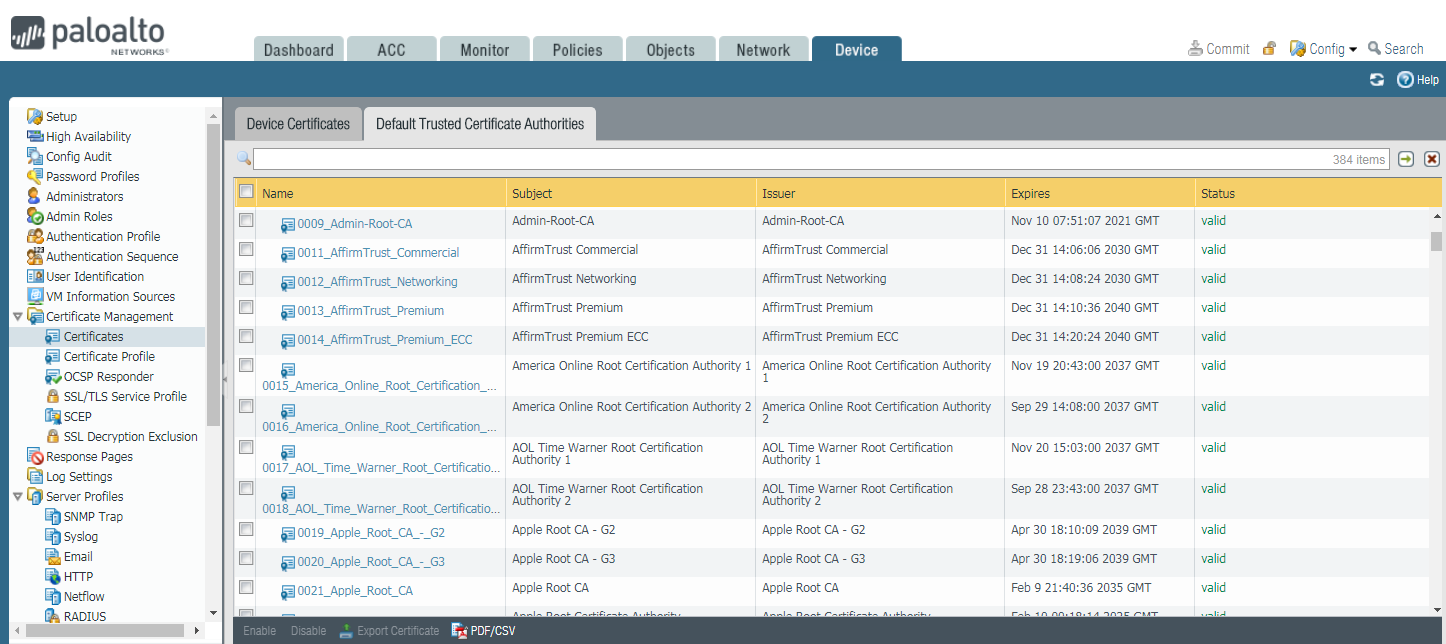Click the green arrow apply-filter icon

[x=1406, y=159]
